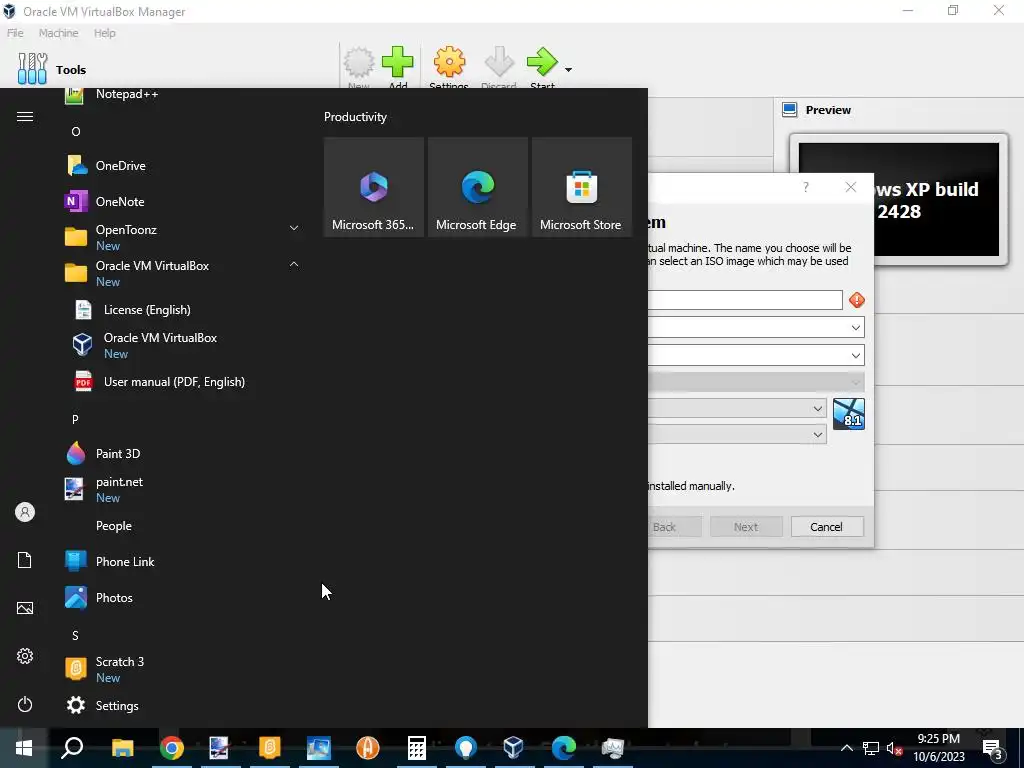Screen dimensions: 1024x768
Task: Click the Windows Start button on taskbar
Action: click(x=24, y=748)
